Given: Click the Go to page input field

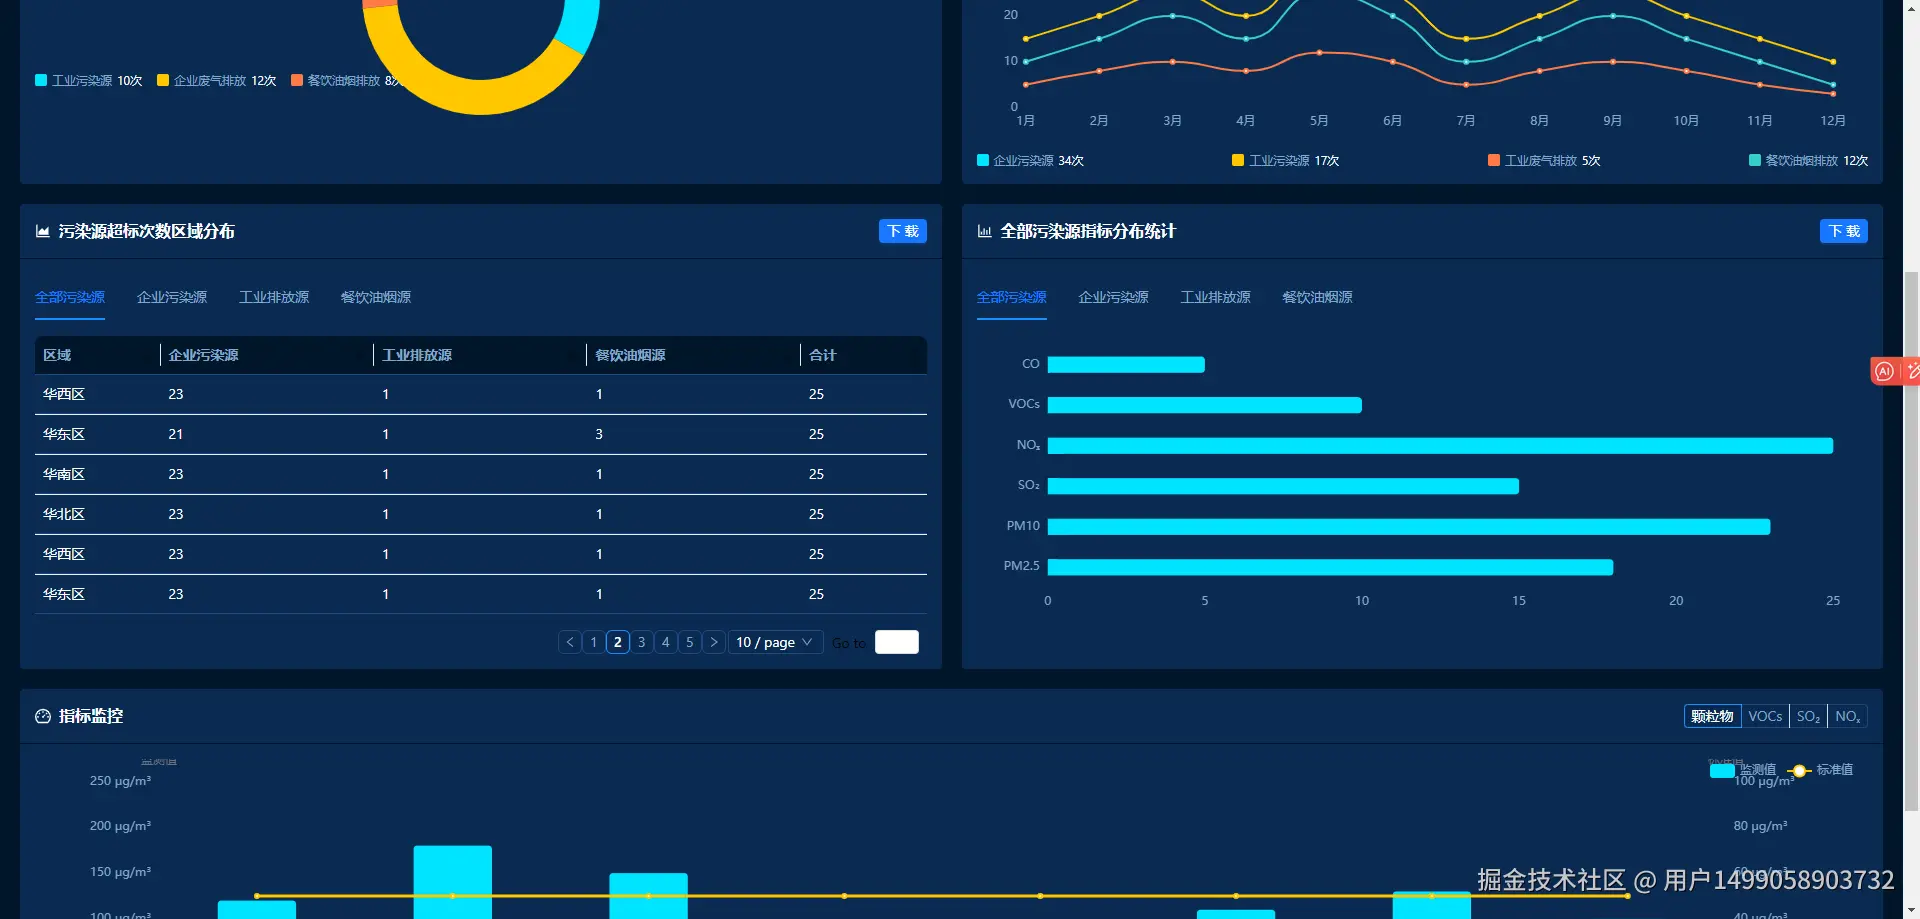Looking at the screenshot, I should tap(897, 642).
